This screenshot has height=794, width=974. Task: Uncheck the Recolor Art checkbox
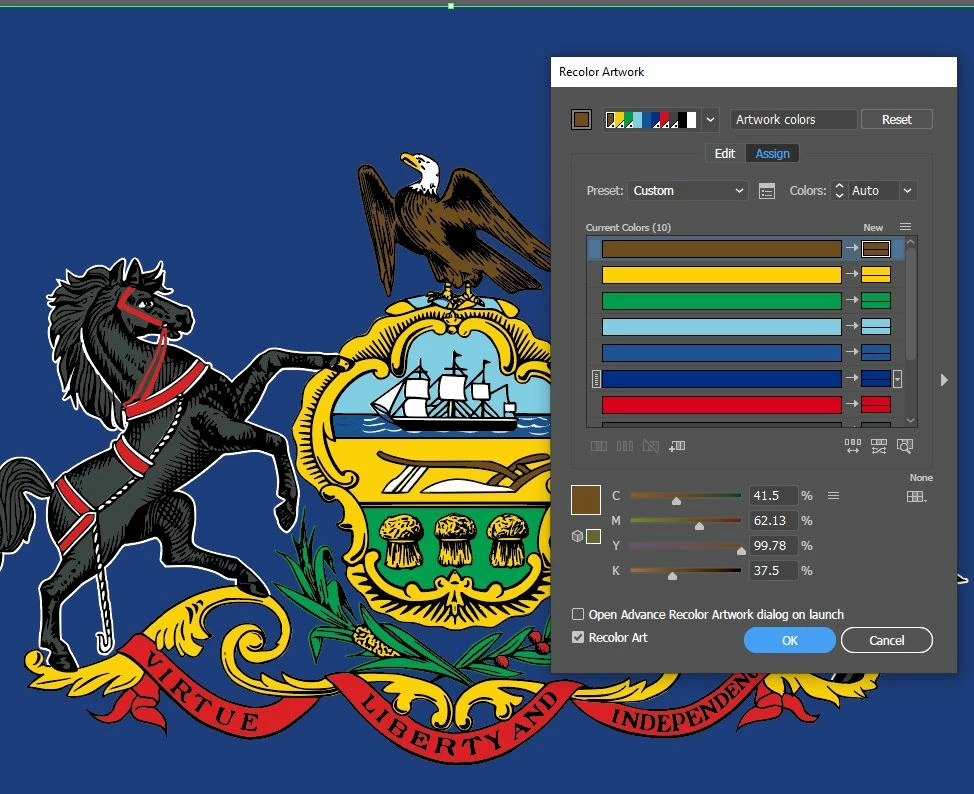coord(578,637)
